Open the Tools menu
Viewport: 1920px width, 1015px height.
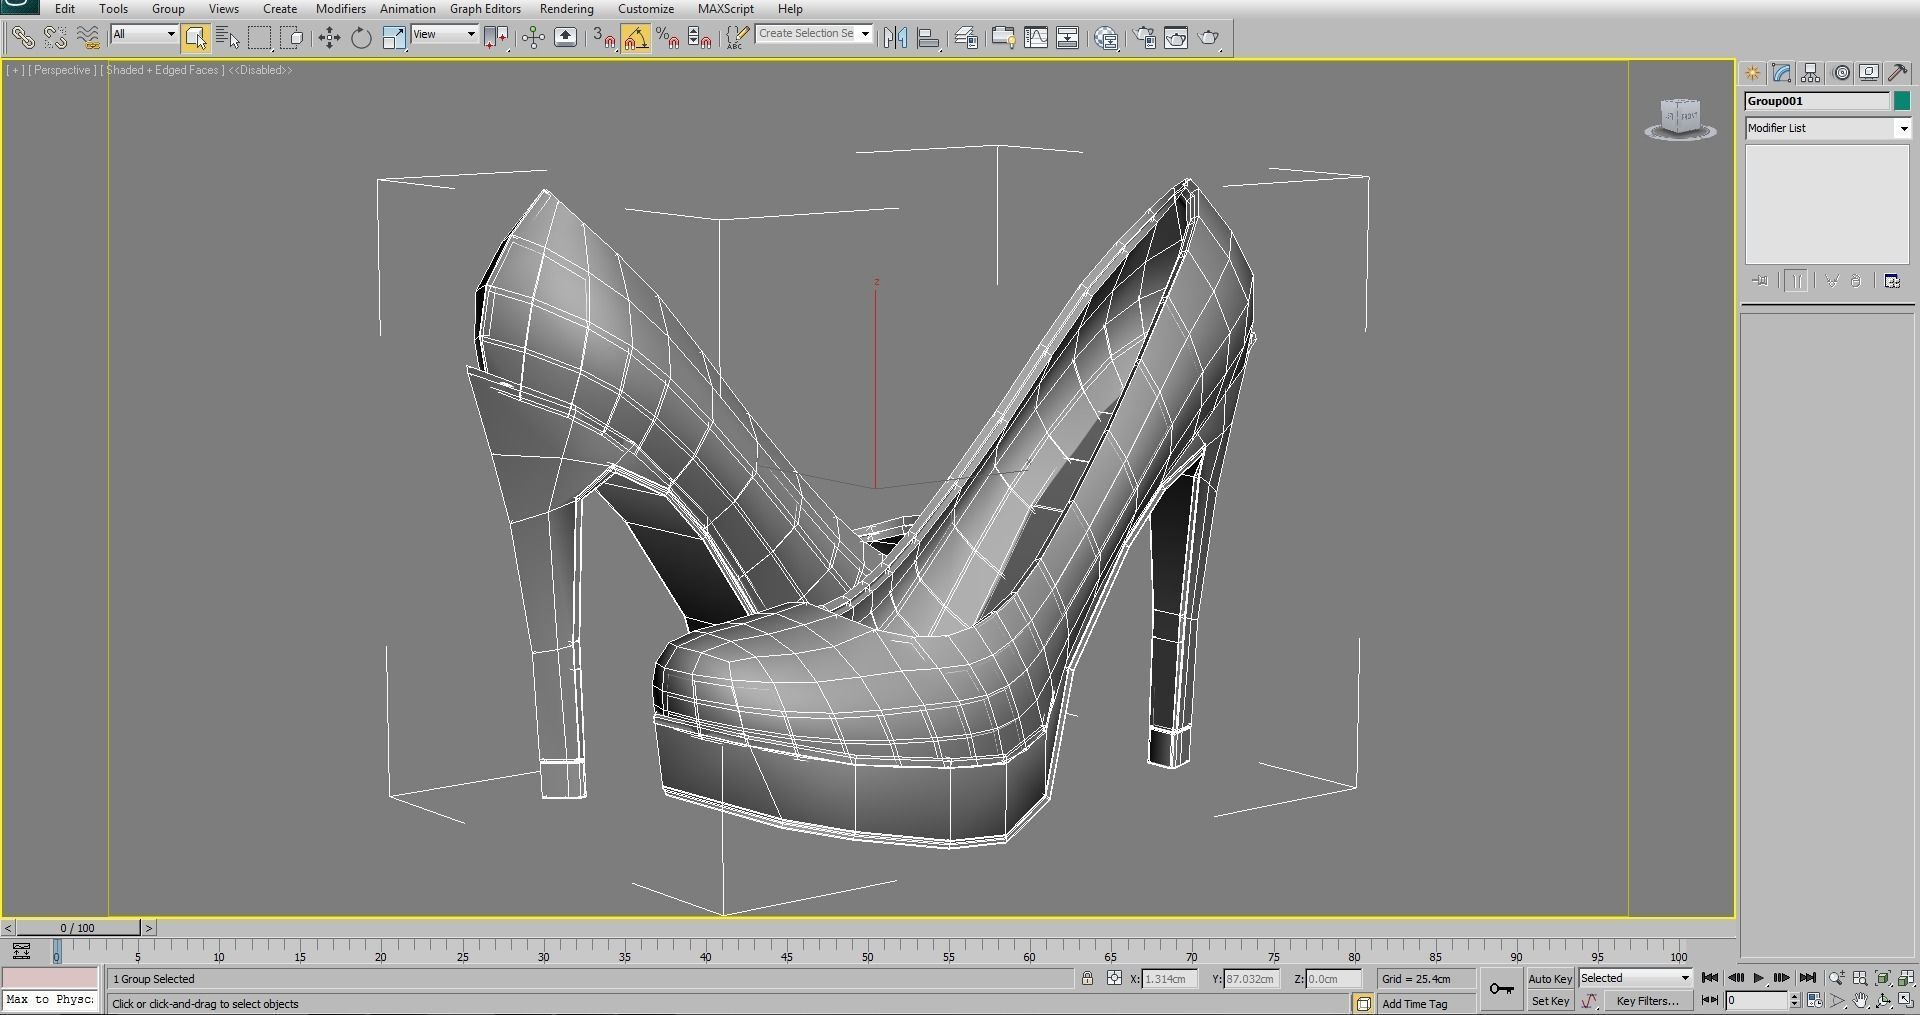click(x=113, y=9)
